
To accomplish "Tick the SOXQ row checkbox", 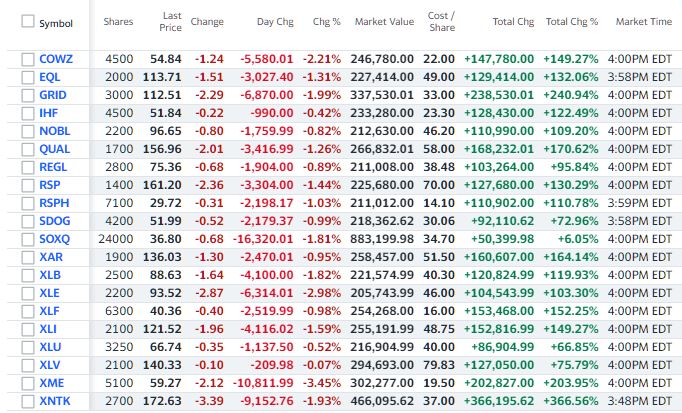I will 28,239.
